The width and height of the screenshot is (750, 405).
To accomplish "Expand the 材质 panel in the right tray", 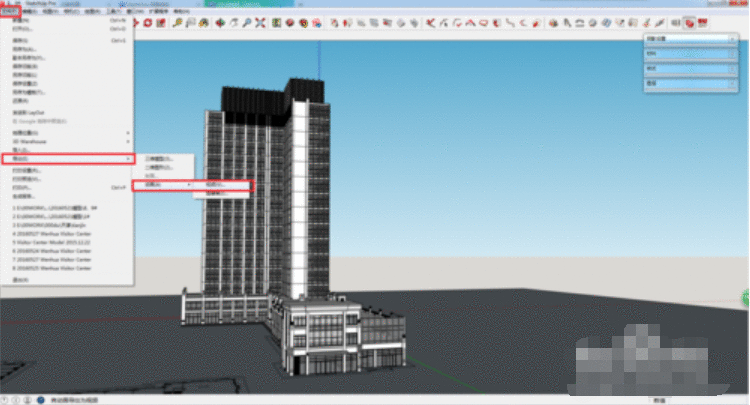I will pyautogui.click(x=690, y=54).
